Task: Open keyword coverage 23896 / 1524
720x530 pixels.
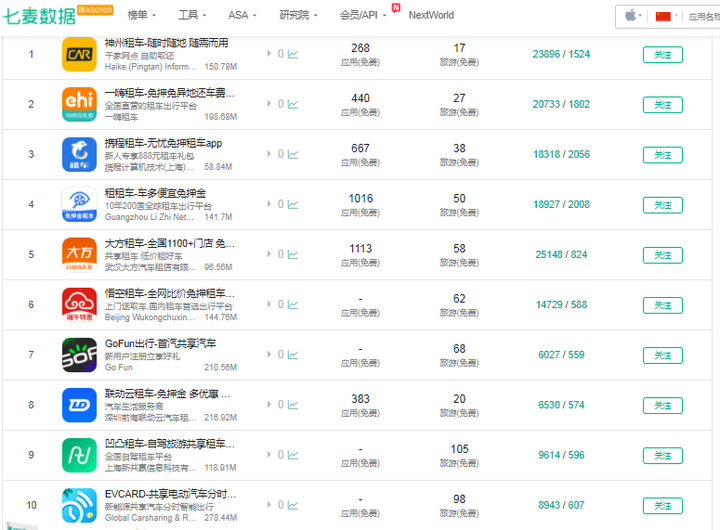Action: pos(561,54)
